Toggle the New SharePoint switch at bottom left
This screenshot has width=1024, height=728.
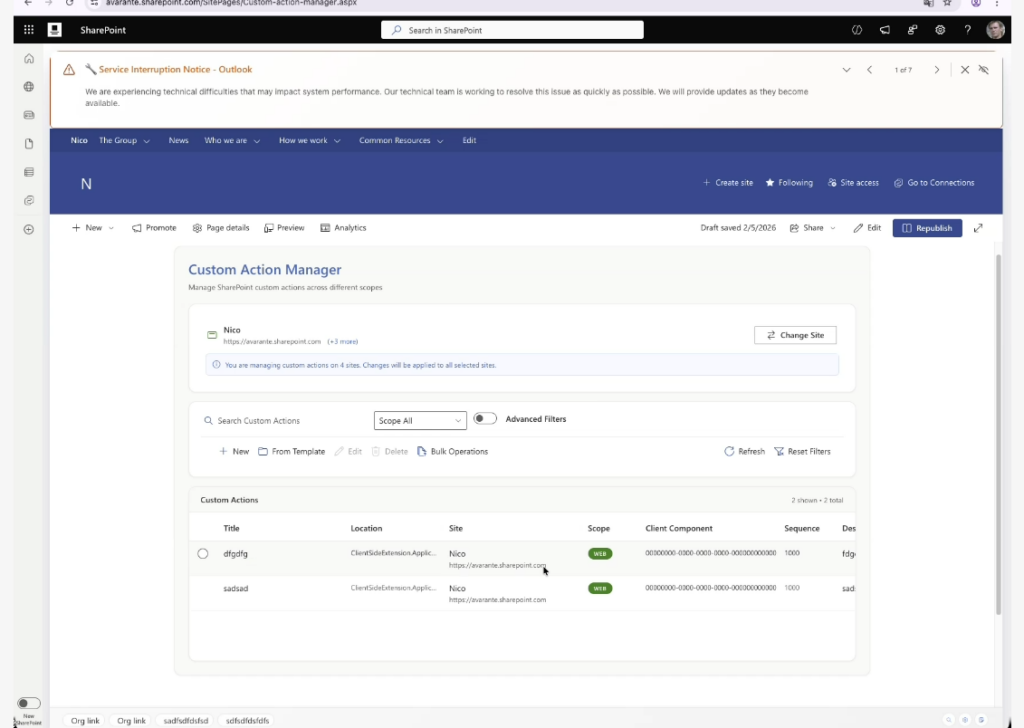point(29,703)
